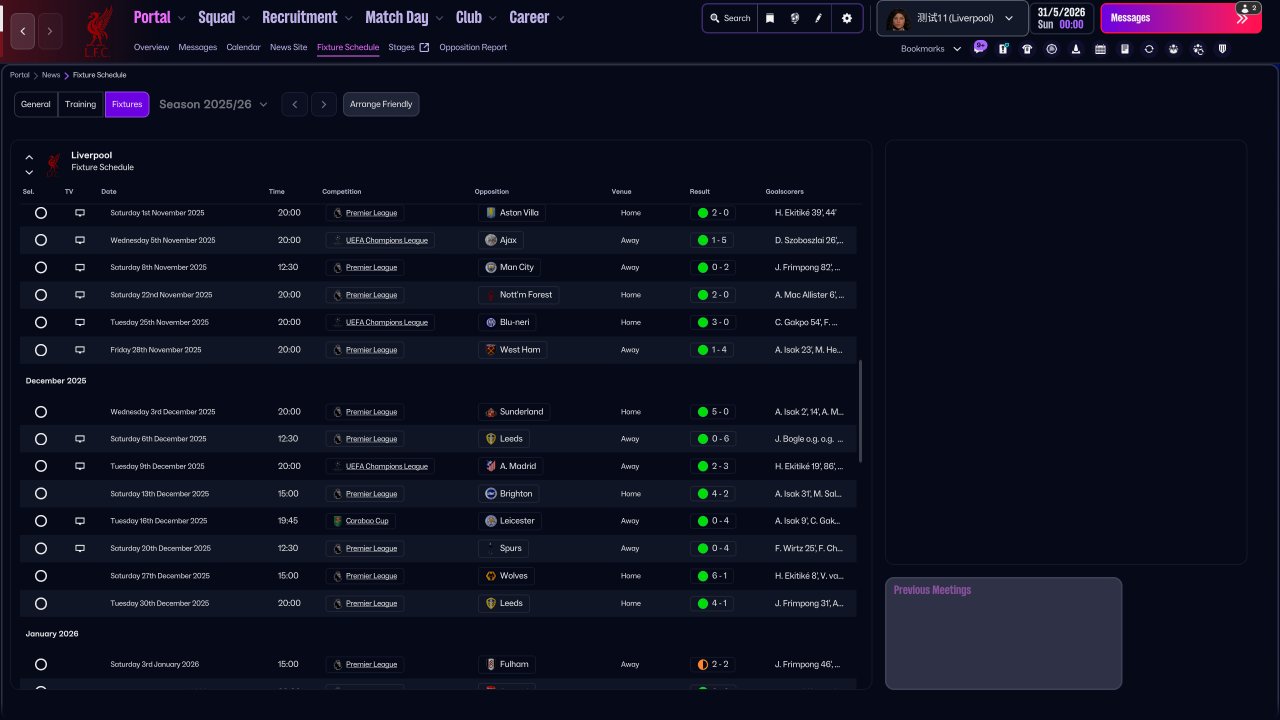Open the Calendar tab
This screenshot has width=1280, height=720.
[x=243, y=47]
